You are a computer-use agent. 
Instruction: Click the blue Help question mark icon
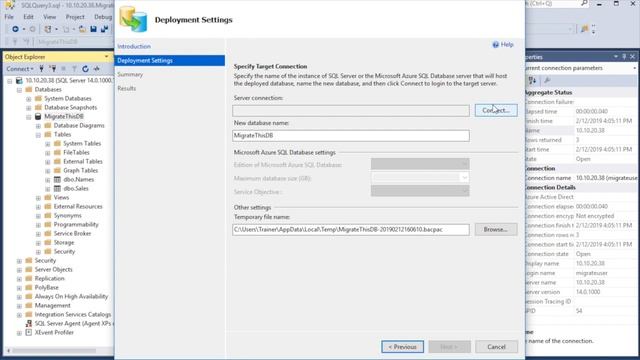coord(496,44)
